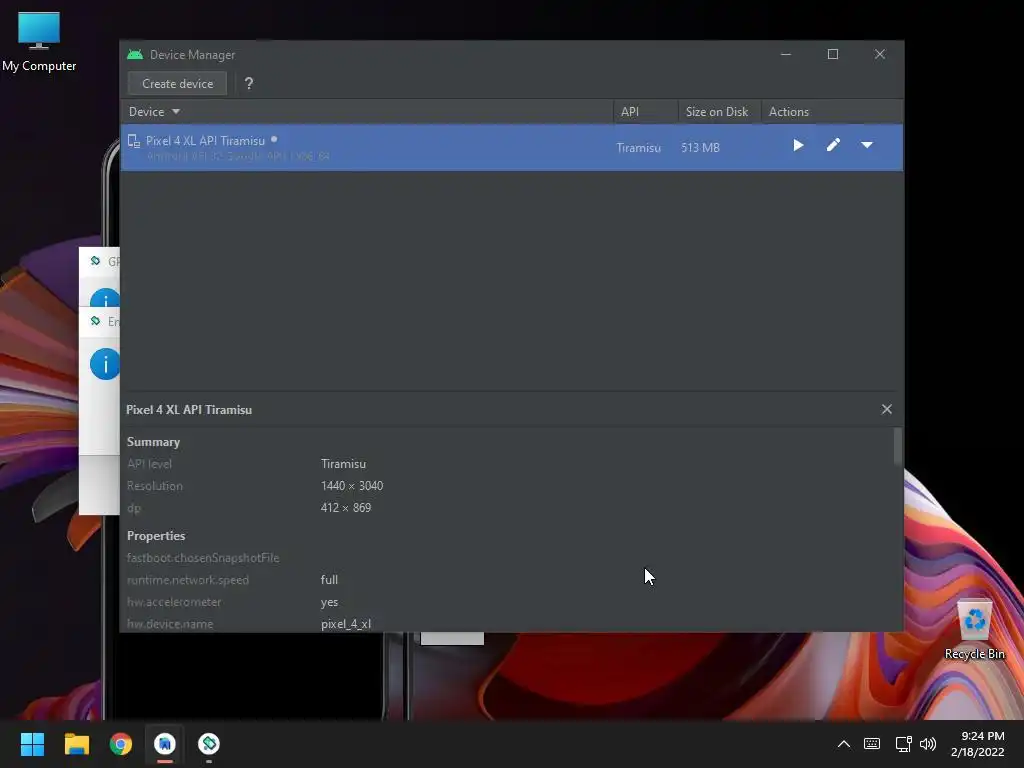Viewport: 1024px width, 768px height.
Task: Click the Summary section heading
Action: point(153,442)
